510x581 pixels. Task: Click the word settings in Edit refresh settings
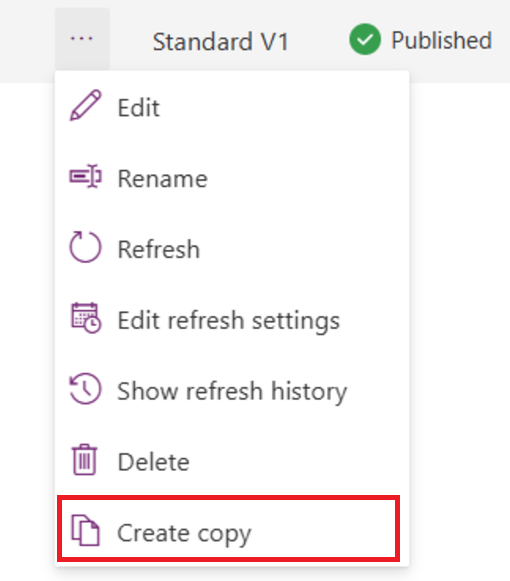point(296,321)
